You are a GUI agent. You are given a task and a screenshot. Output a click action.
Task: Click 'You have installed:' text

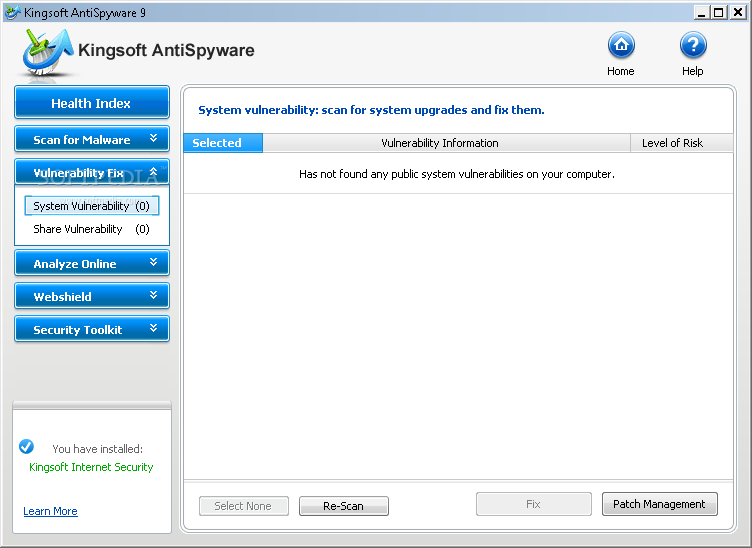coord(97,449)
